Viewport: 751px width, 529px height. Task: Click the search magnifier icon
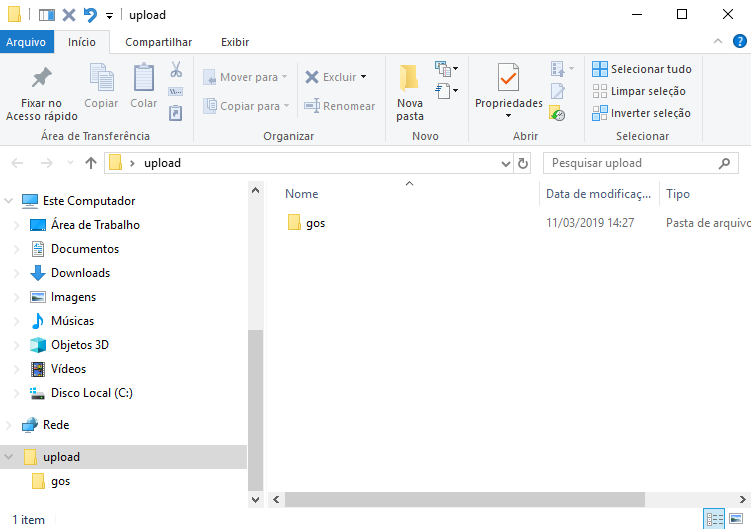tap(724, 163)
